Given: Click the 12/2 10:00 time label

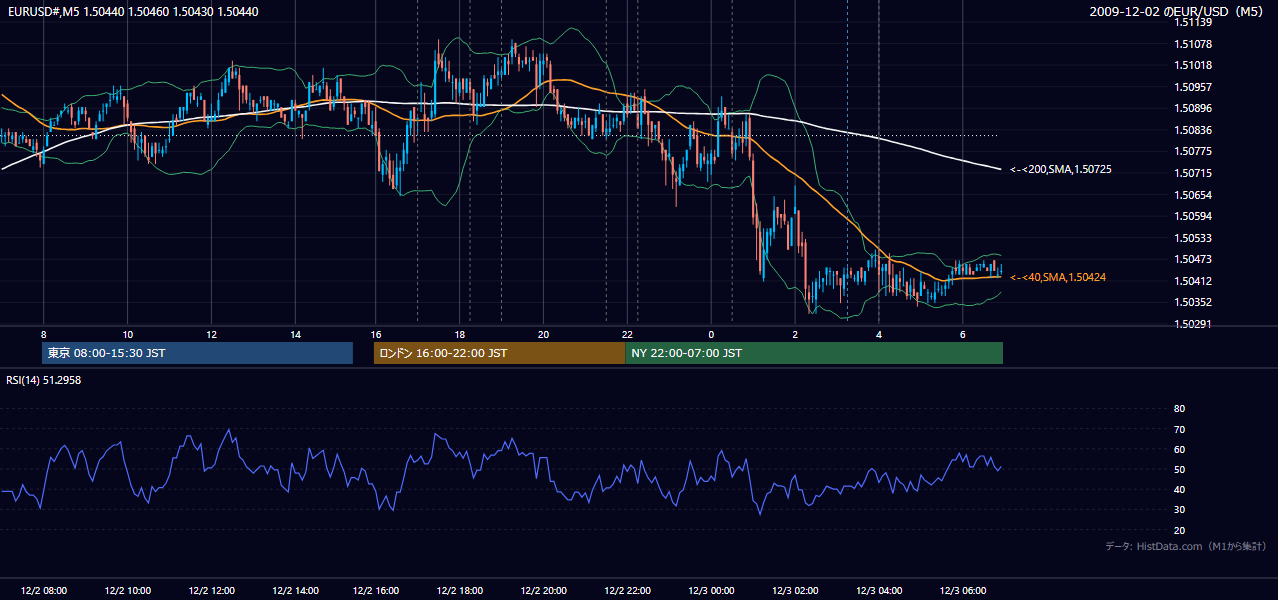Looking at the screenshot, I should click(x=127, y=591).
